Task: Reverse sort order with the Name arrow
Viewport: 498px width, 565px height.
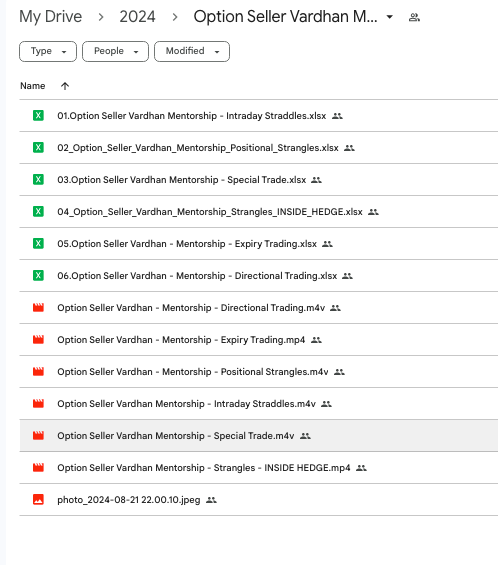Action: tap(65, 86)
